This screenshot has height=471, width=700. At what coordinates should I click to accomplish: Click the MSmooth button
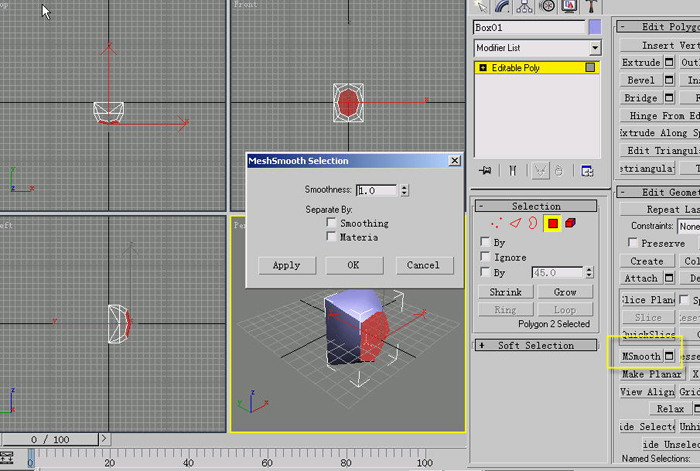(641, 356)
